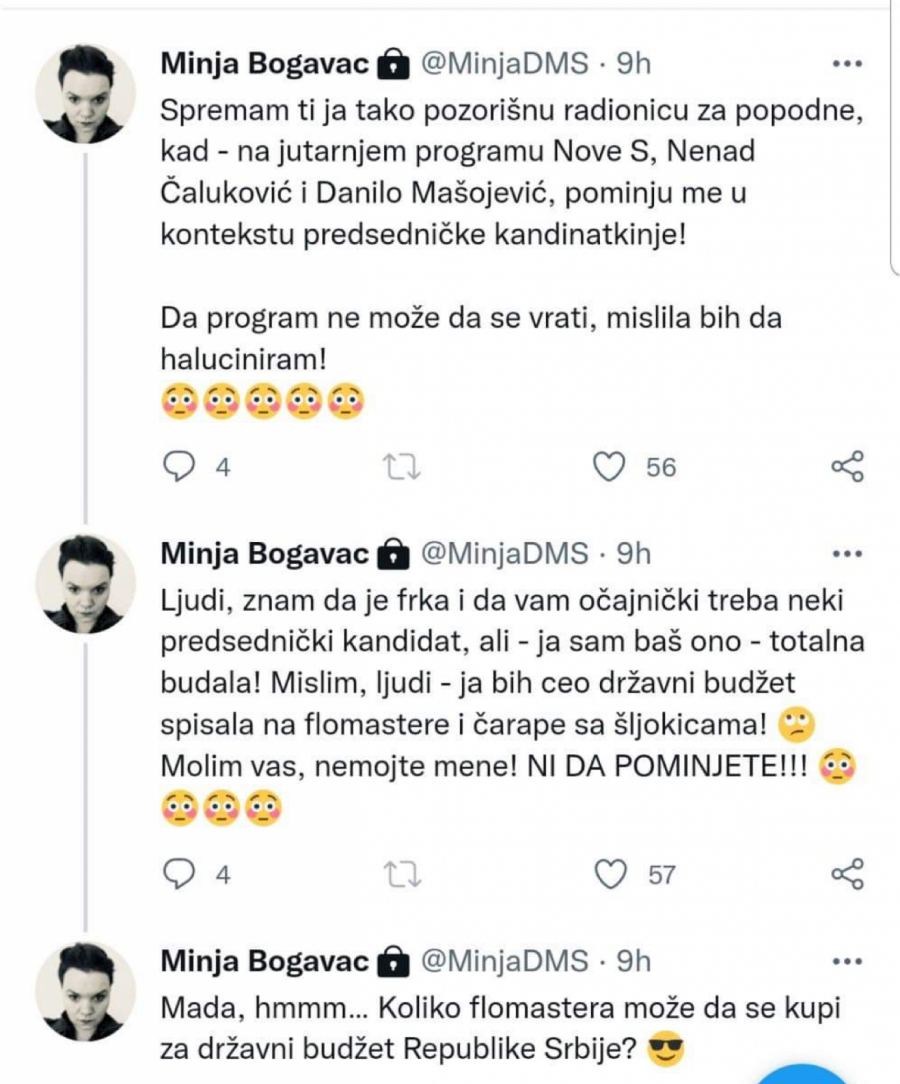Screen dimensions: 900x1084
Task: Click the @MinjaDMS handle on the second tweet
Action: 504,552
